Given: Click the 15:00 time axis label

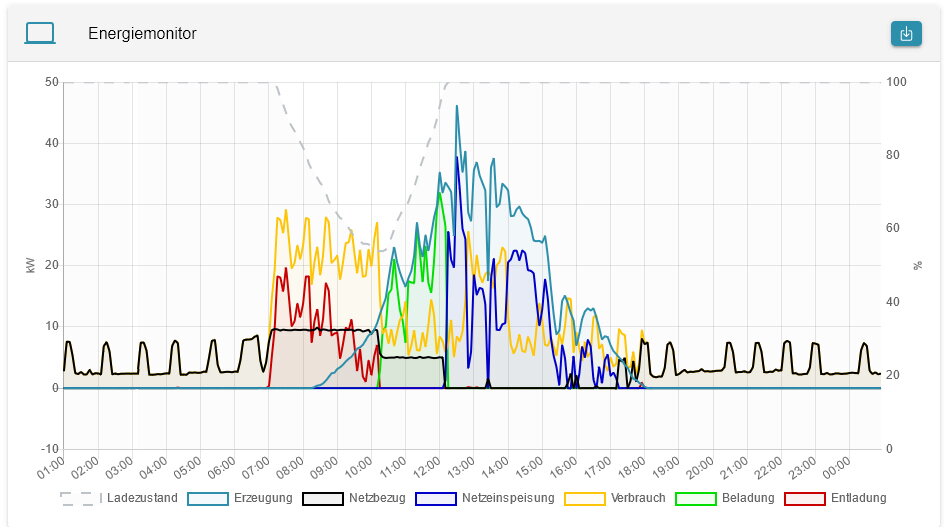Looking at the screenshot, I should point(529,467).
